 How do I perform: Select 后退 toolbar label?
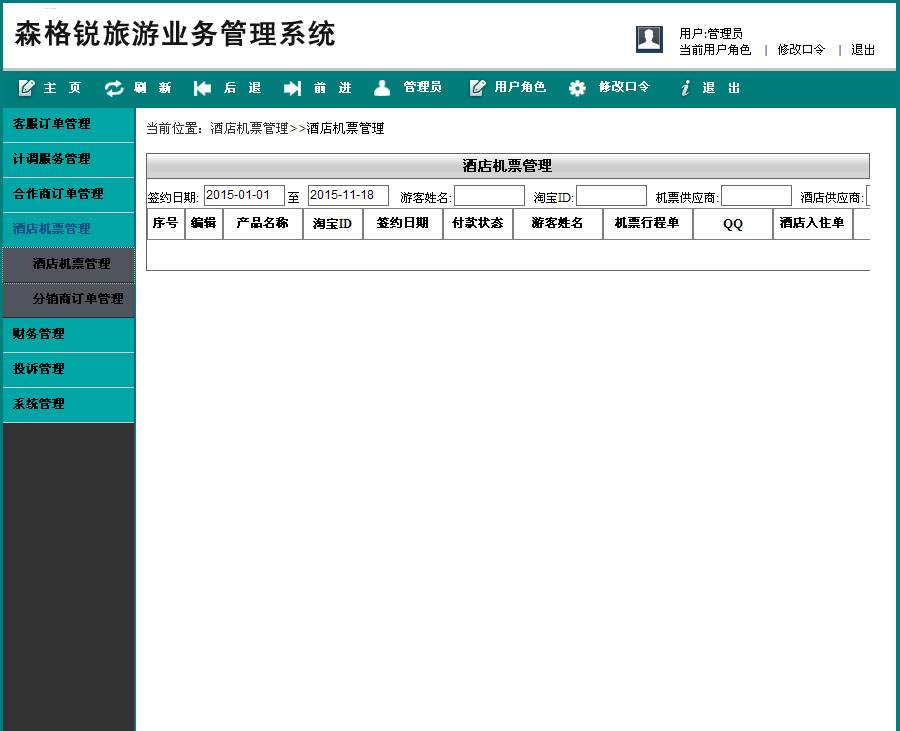pos(242,88)
